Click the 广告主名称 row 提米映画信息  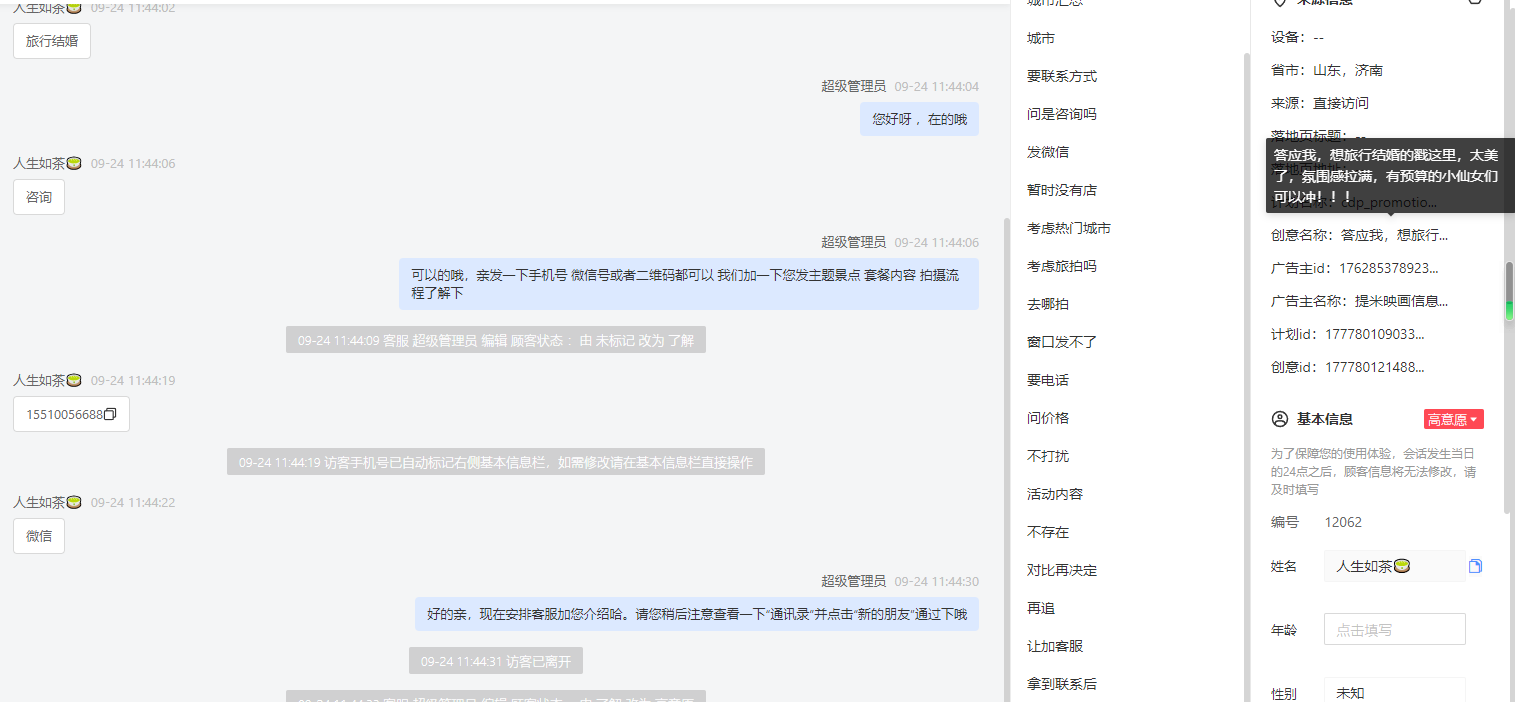tap(1360, 301)
